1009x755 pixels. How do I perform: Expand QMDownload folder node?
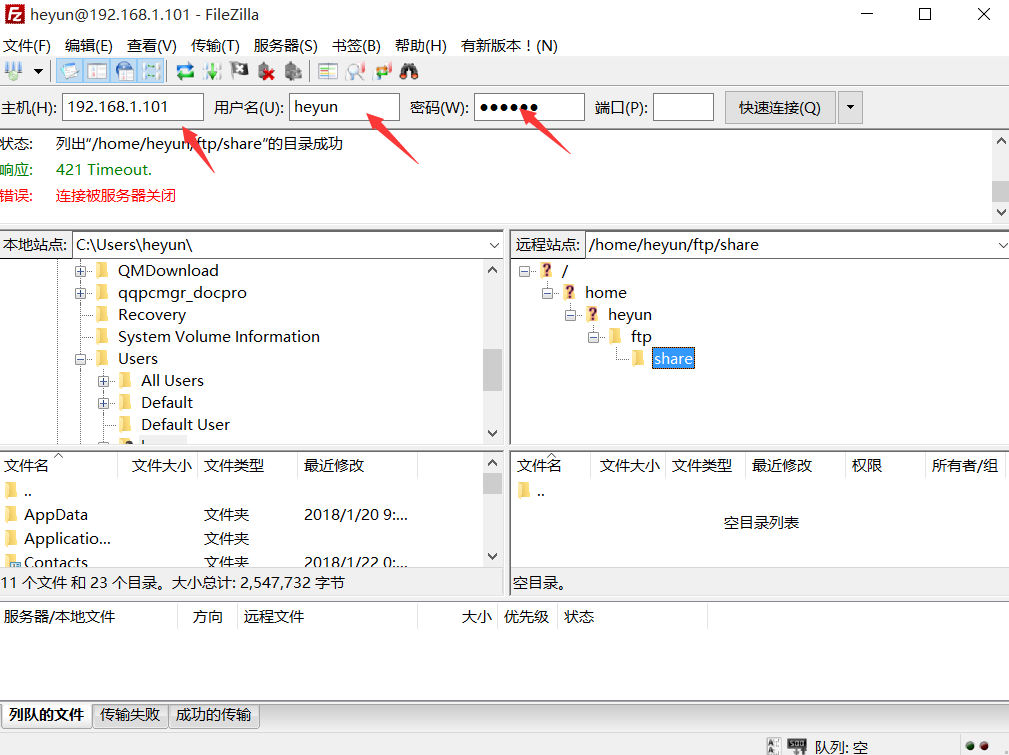(x=80, y=271)
